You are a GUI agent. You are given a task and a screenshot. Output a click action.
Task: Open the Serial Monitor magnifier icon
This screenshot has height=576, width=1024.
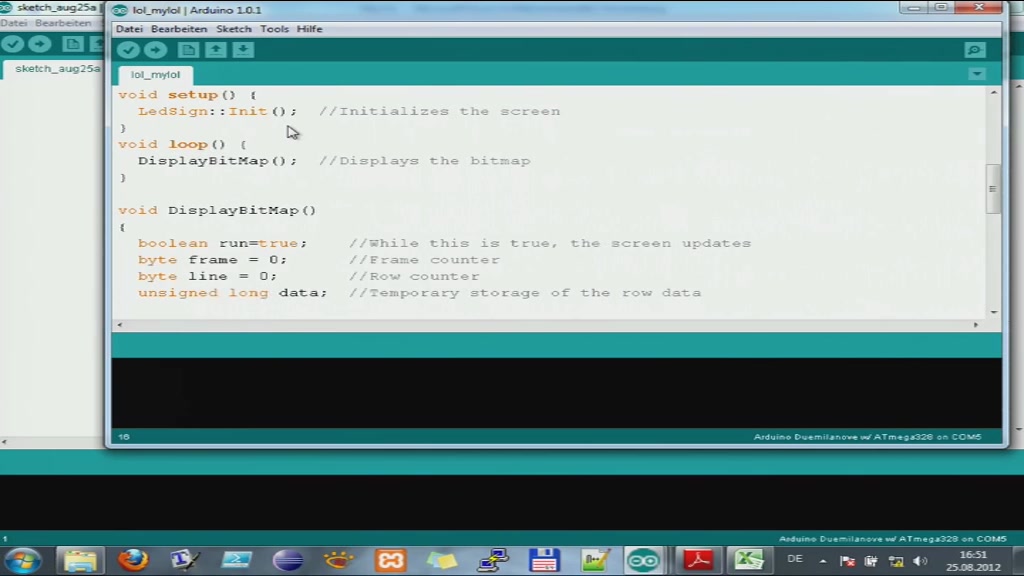point(974,50)
